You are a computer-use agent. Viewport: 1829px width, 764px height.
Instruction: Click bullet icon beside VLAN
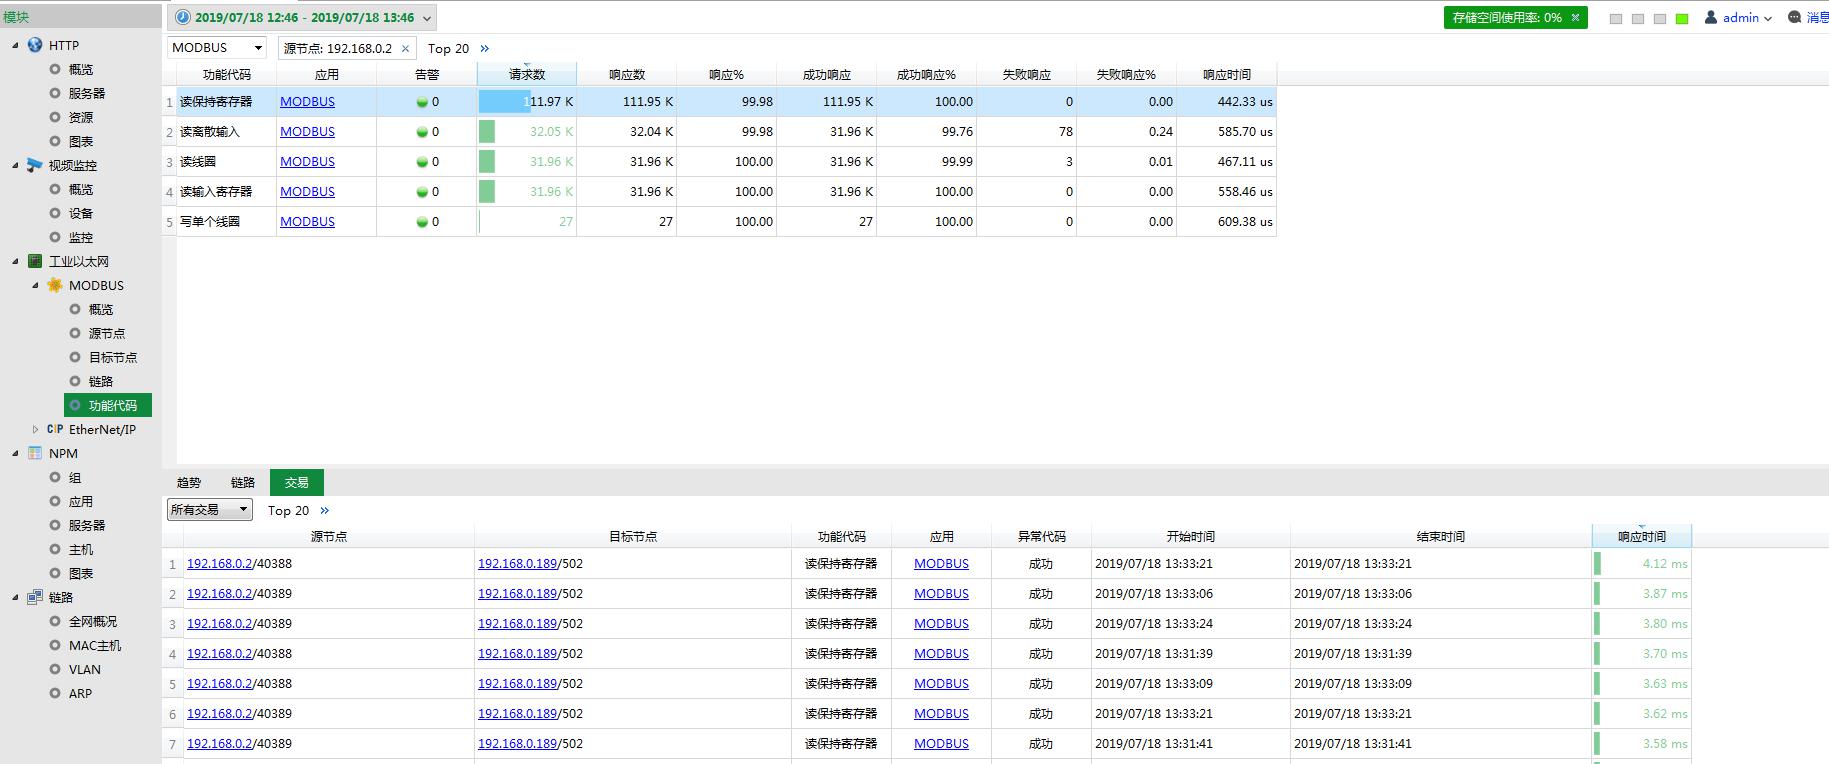coord(55,669)
